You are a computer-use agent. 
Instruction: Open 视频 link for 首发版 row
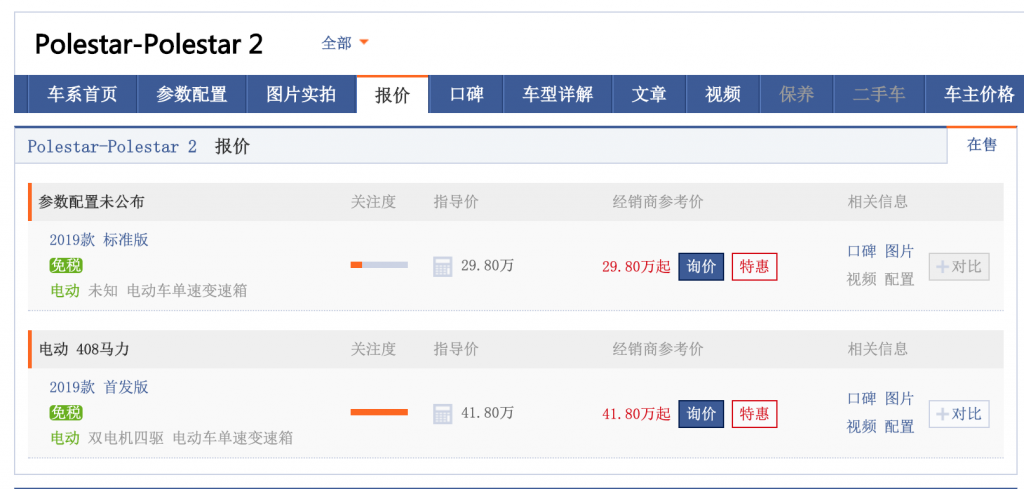click(x=861, y=427)
